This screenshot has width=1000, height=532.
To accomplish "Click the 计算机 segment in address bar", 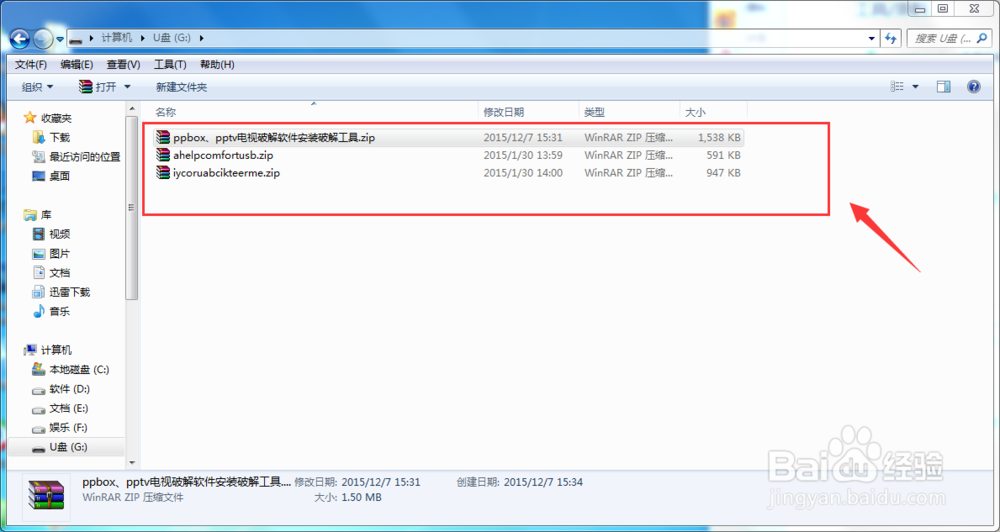I will pyautogui.click(x=117, y=38).
